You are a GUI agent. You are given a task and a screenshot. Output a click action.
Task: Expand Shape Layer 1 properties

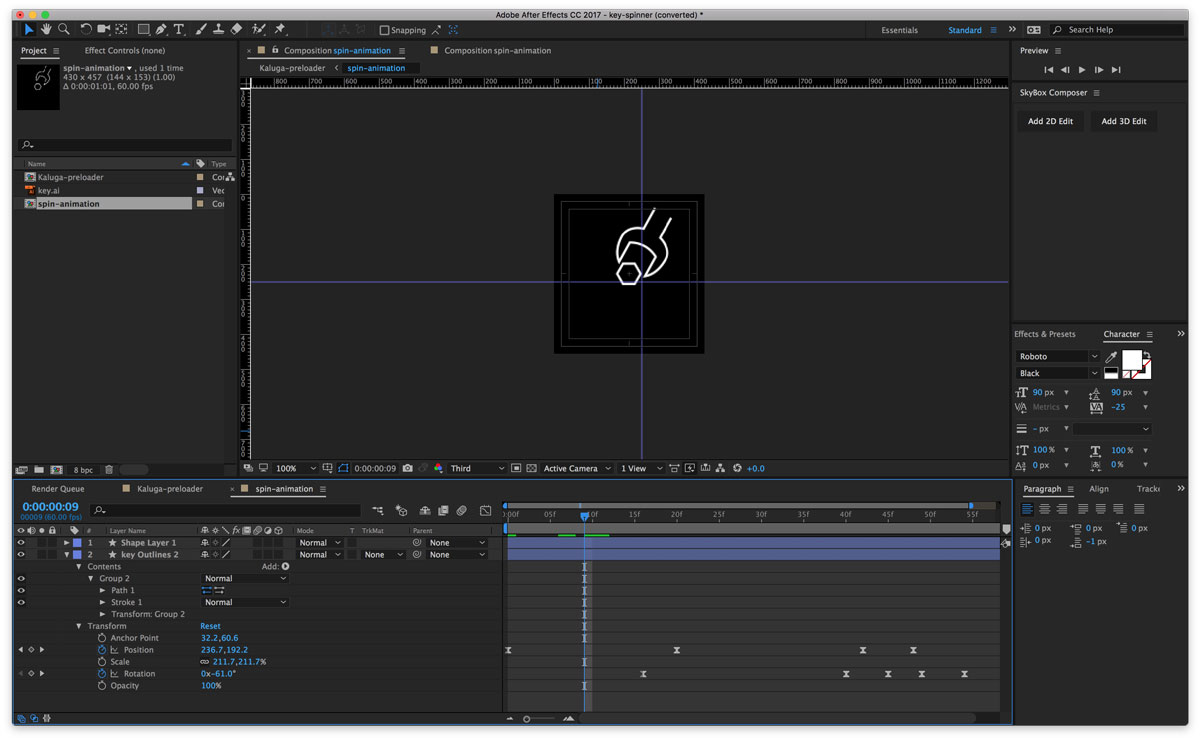tap(67, 543)
